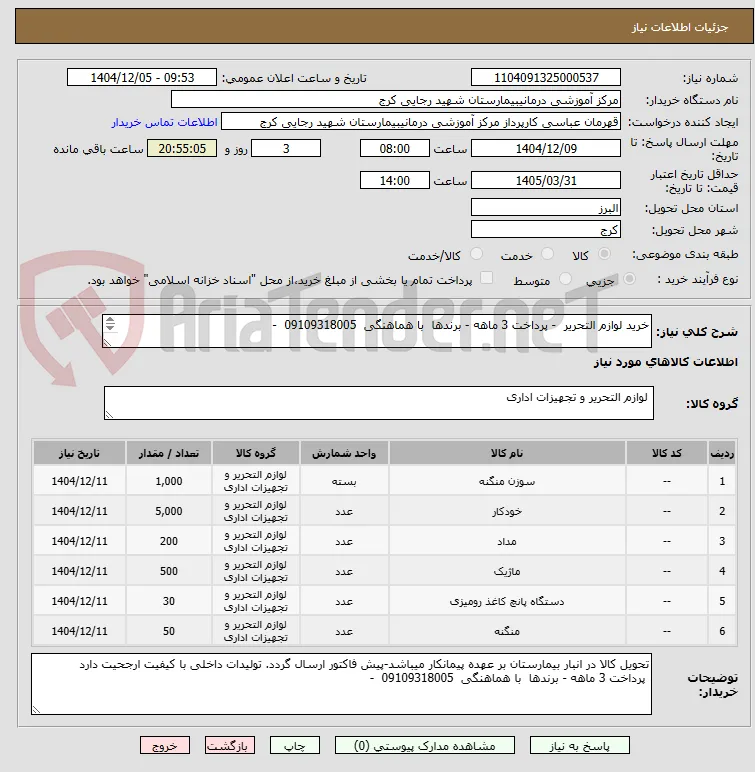Viewport: 755px width, 772px height.
Task: Click the واحد شمارش column header
Action: pos(344,453)
